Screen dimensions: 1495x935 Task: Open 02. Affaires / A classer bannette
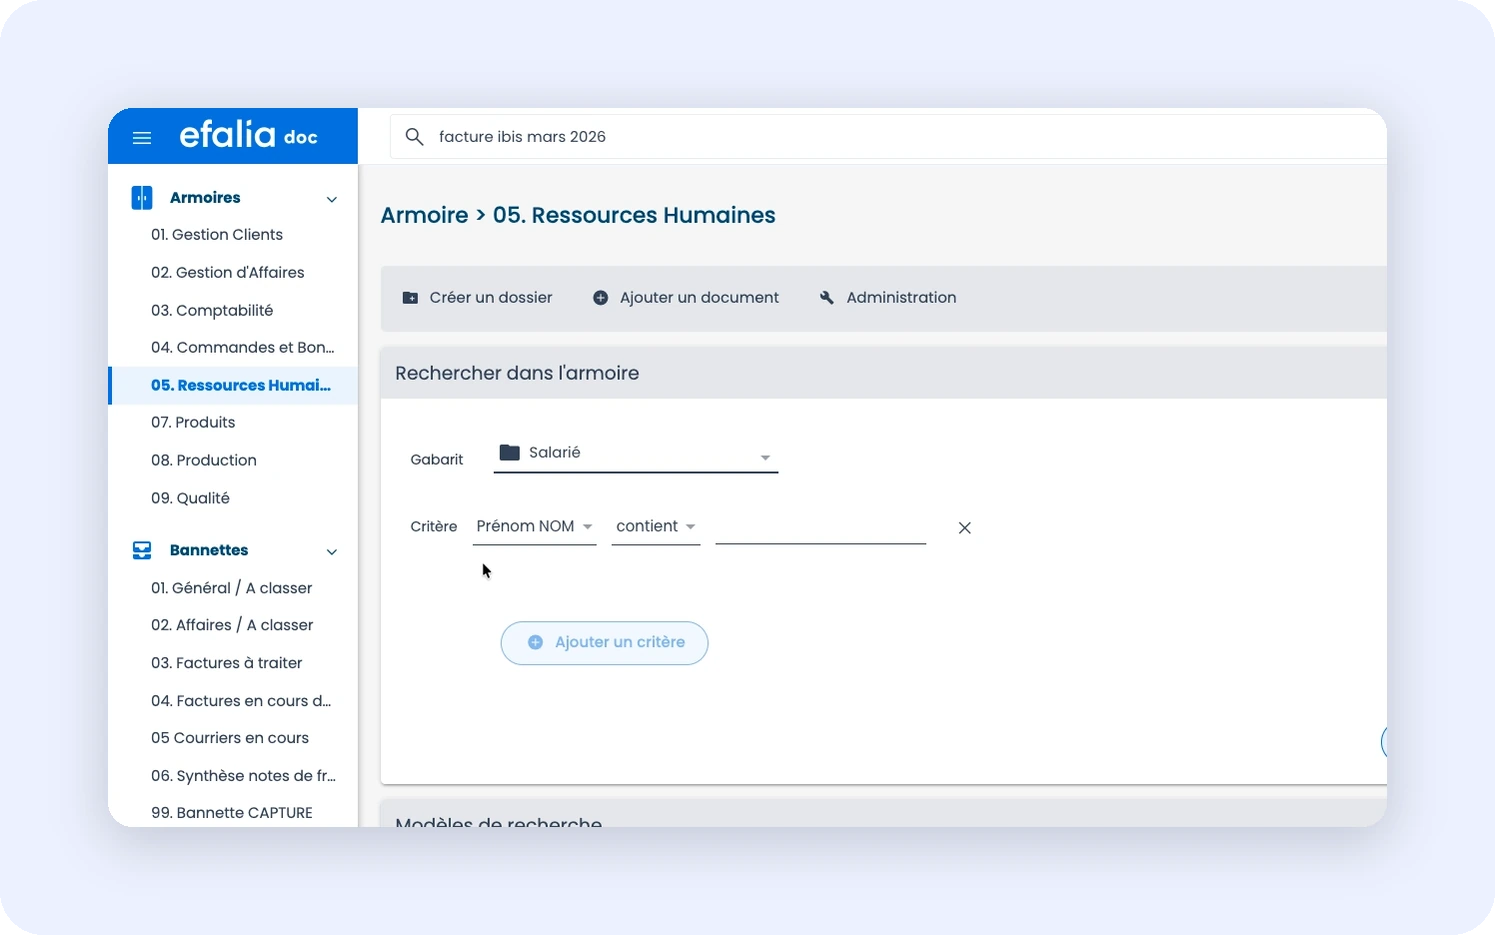pos(233,626)
